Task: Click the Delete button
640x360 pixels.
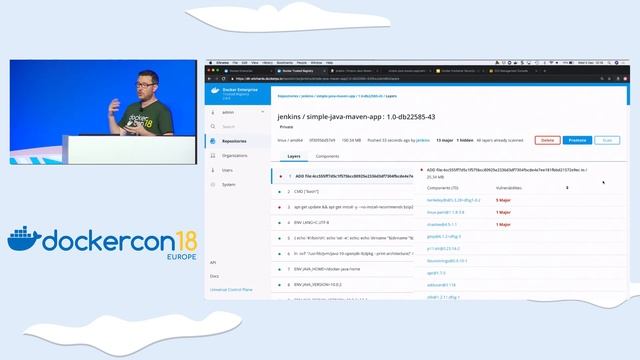Action: [x=547, y=140]
